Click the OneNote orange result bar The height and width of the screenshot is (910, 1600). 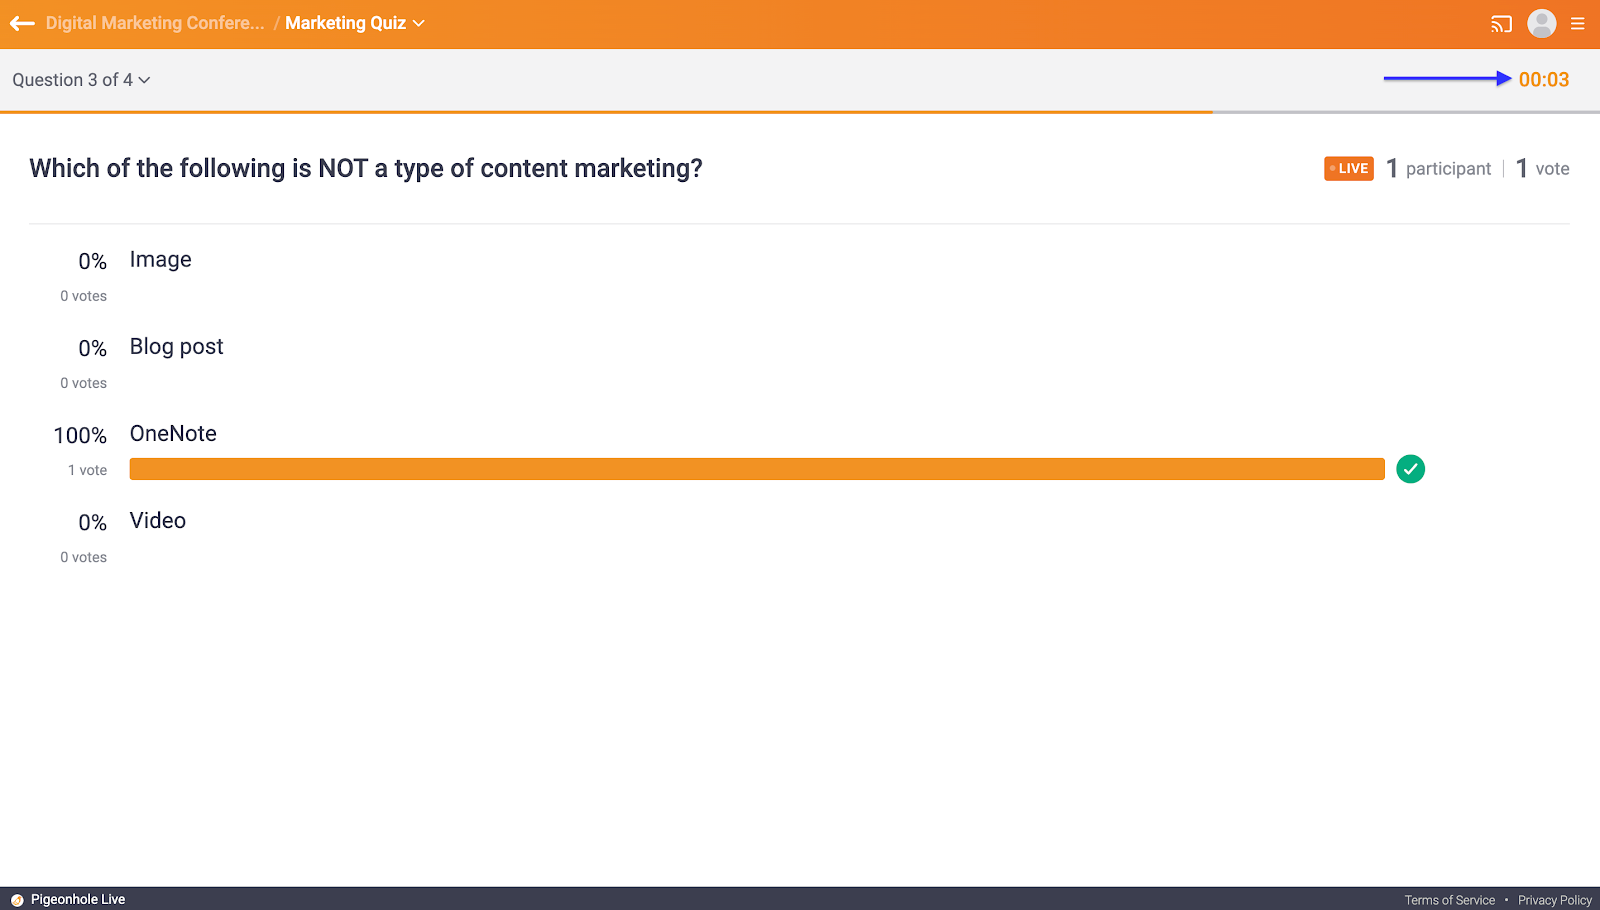click(x=757, y=469)
